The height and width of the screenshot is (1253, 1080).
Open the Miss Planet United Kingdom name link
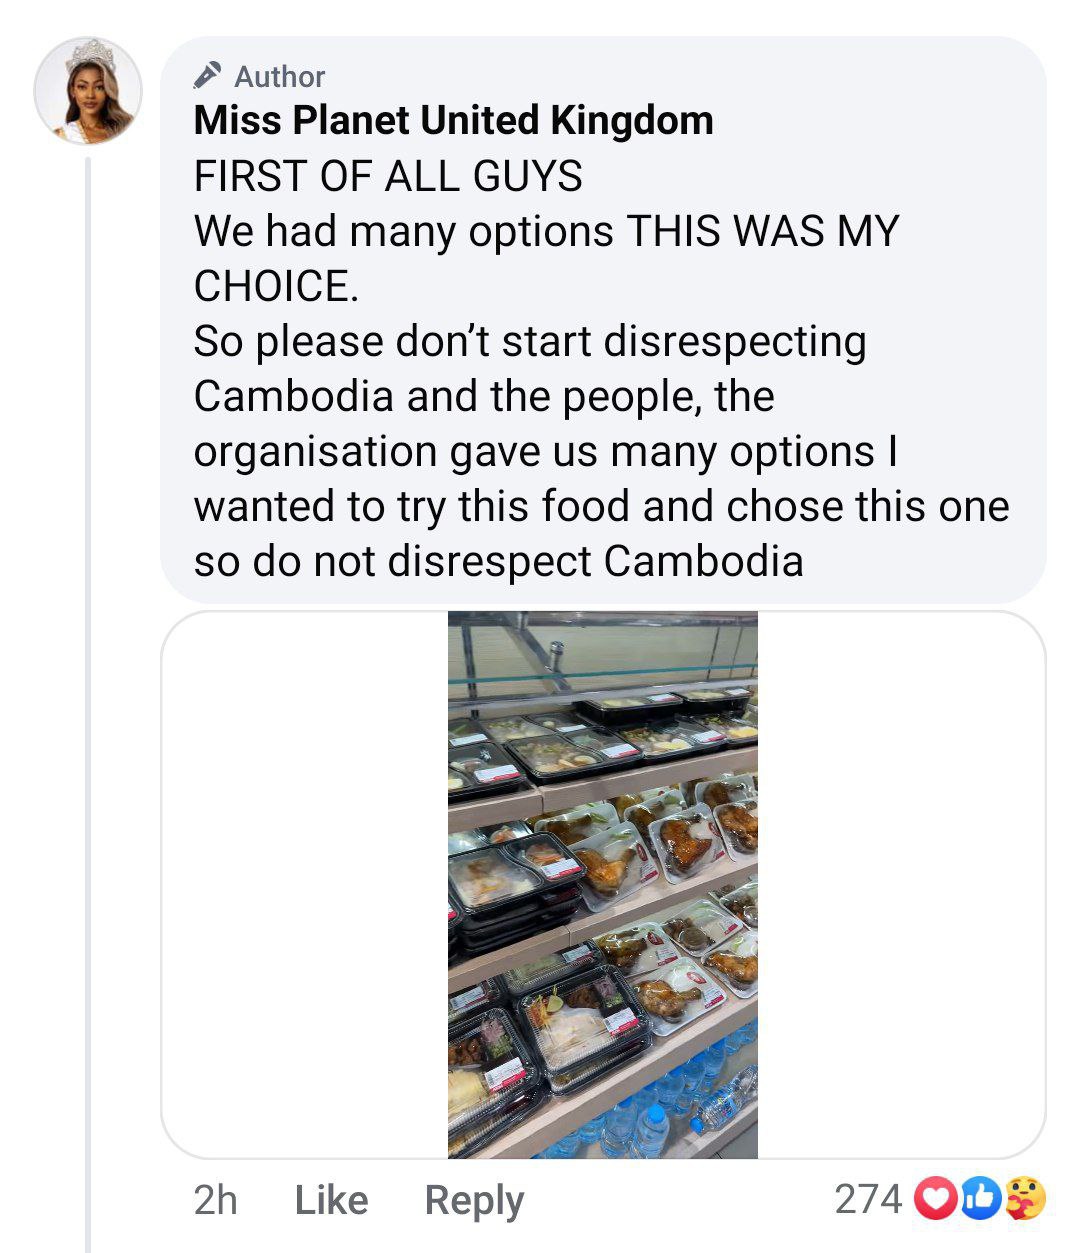pyautogui.click(x=453, y=120)
